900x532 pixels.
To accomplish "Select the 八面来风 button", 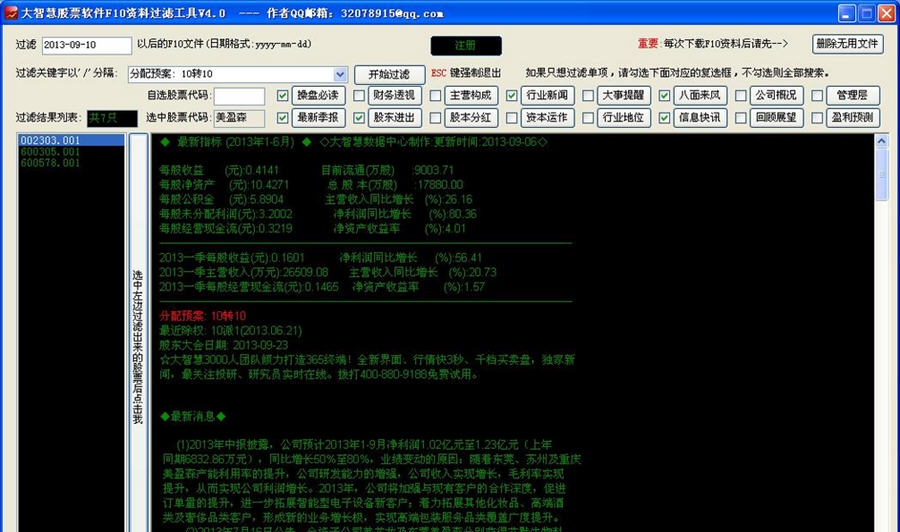I will (x=700, y=95).
